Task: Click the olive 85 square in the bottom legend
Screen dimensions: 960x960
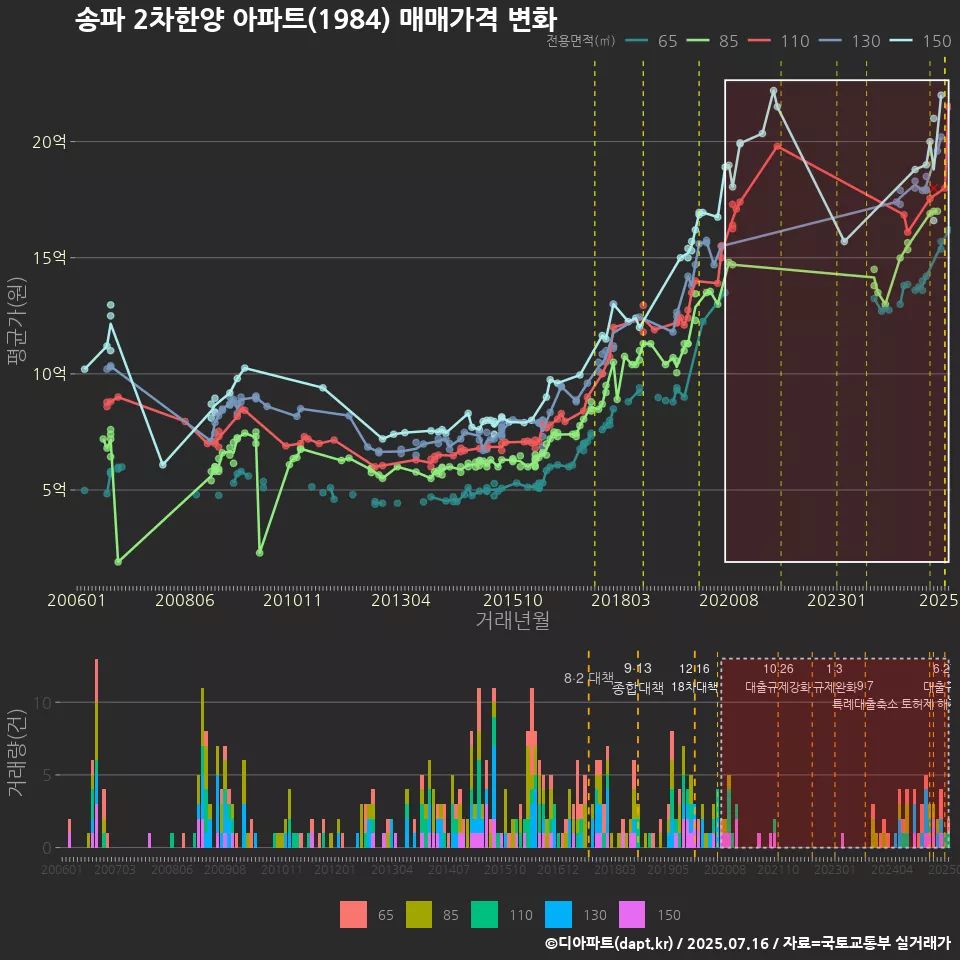Action: point(419,915)
